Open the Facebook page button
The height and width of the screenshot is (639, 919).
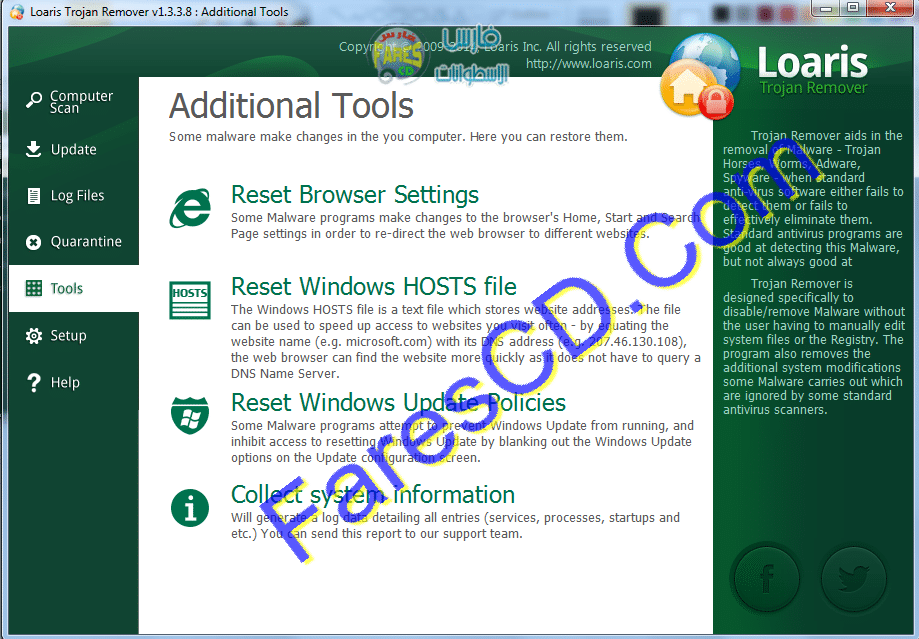coord(767,578)
